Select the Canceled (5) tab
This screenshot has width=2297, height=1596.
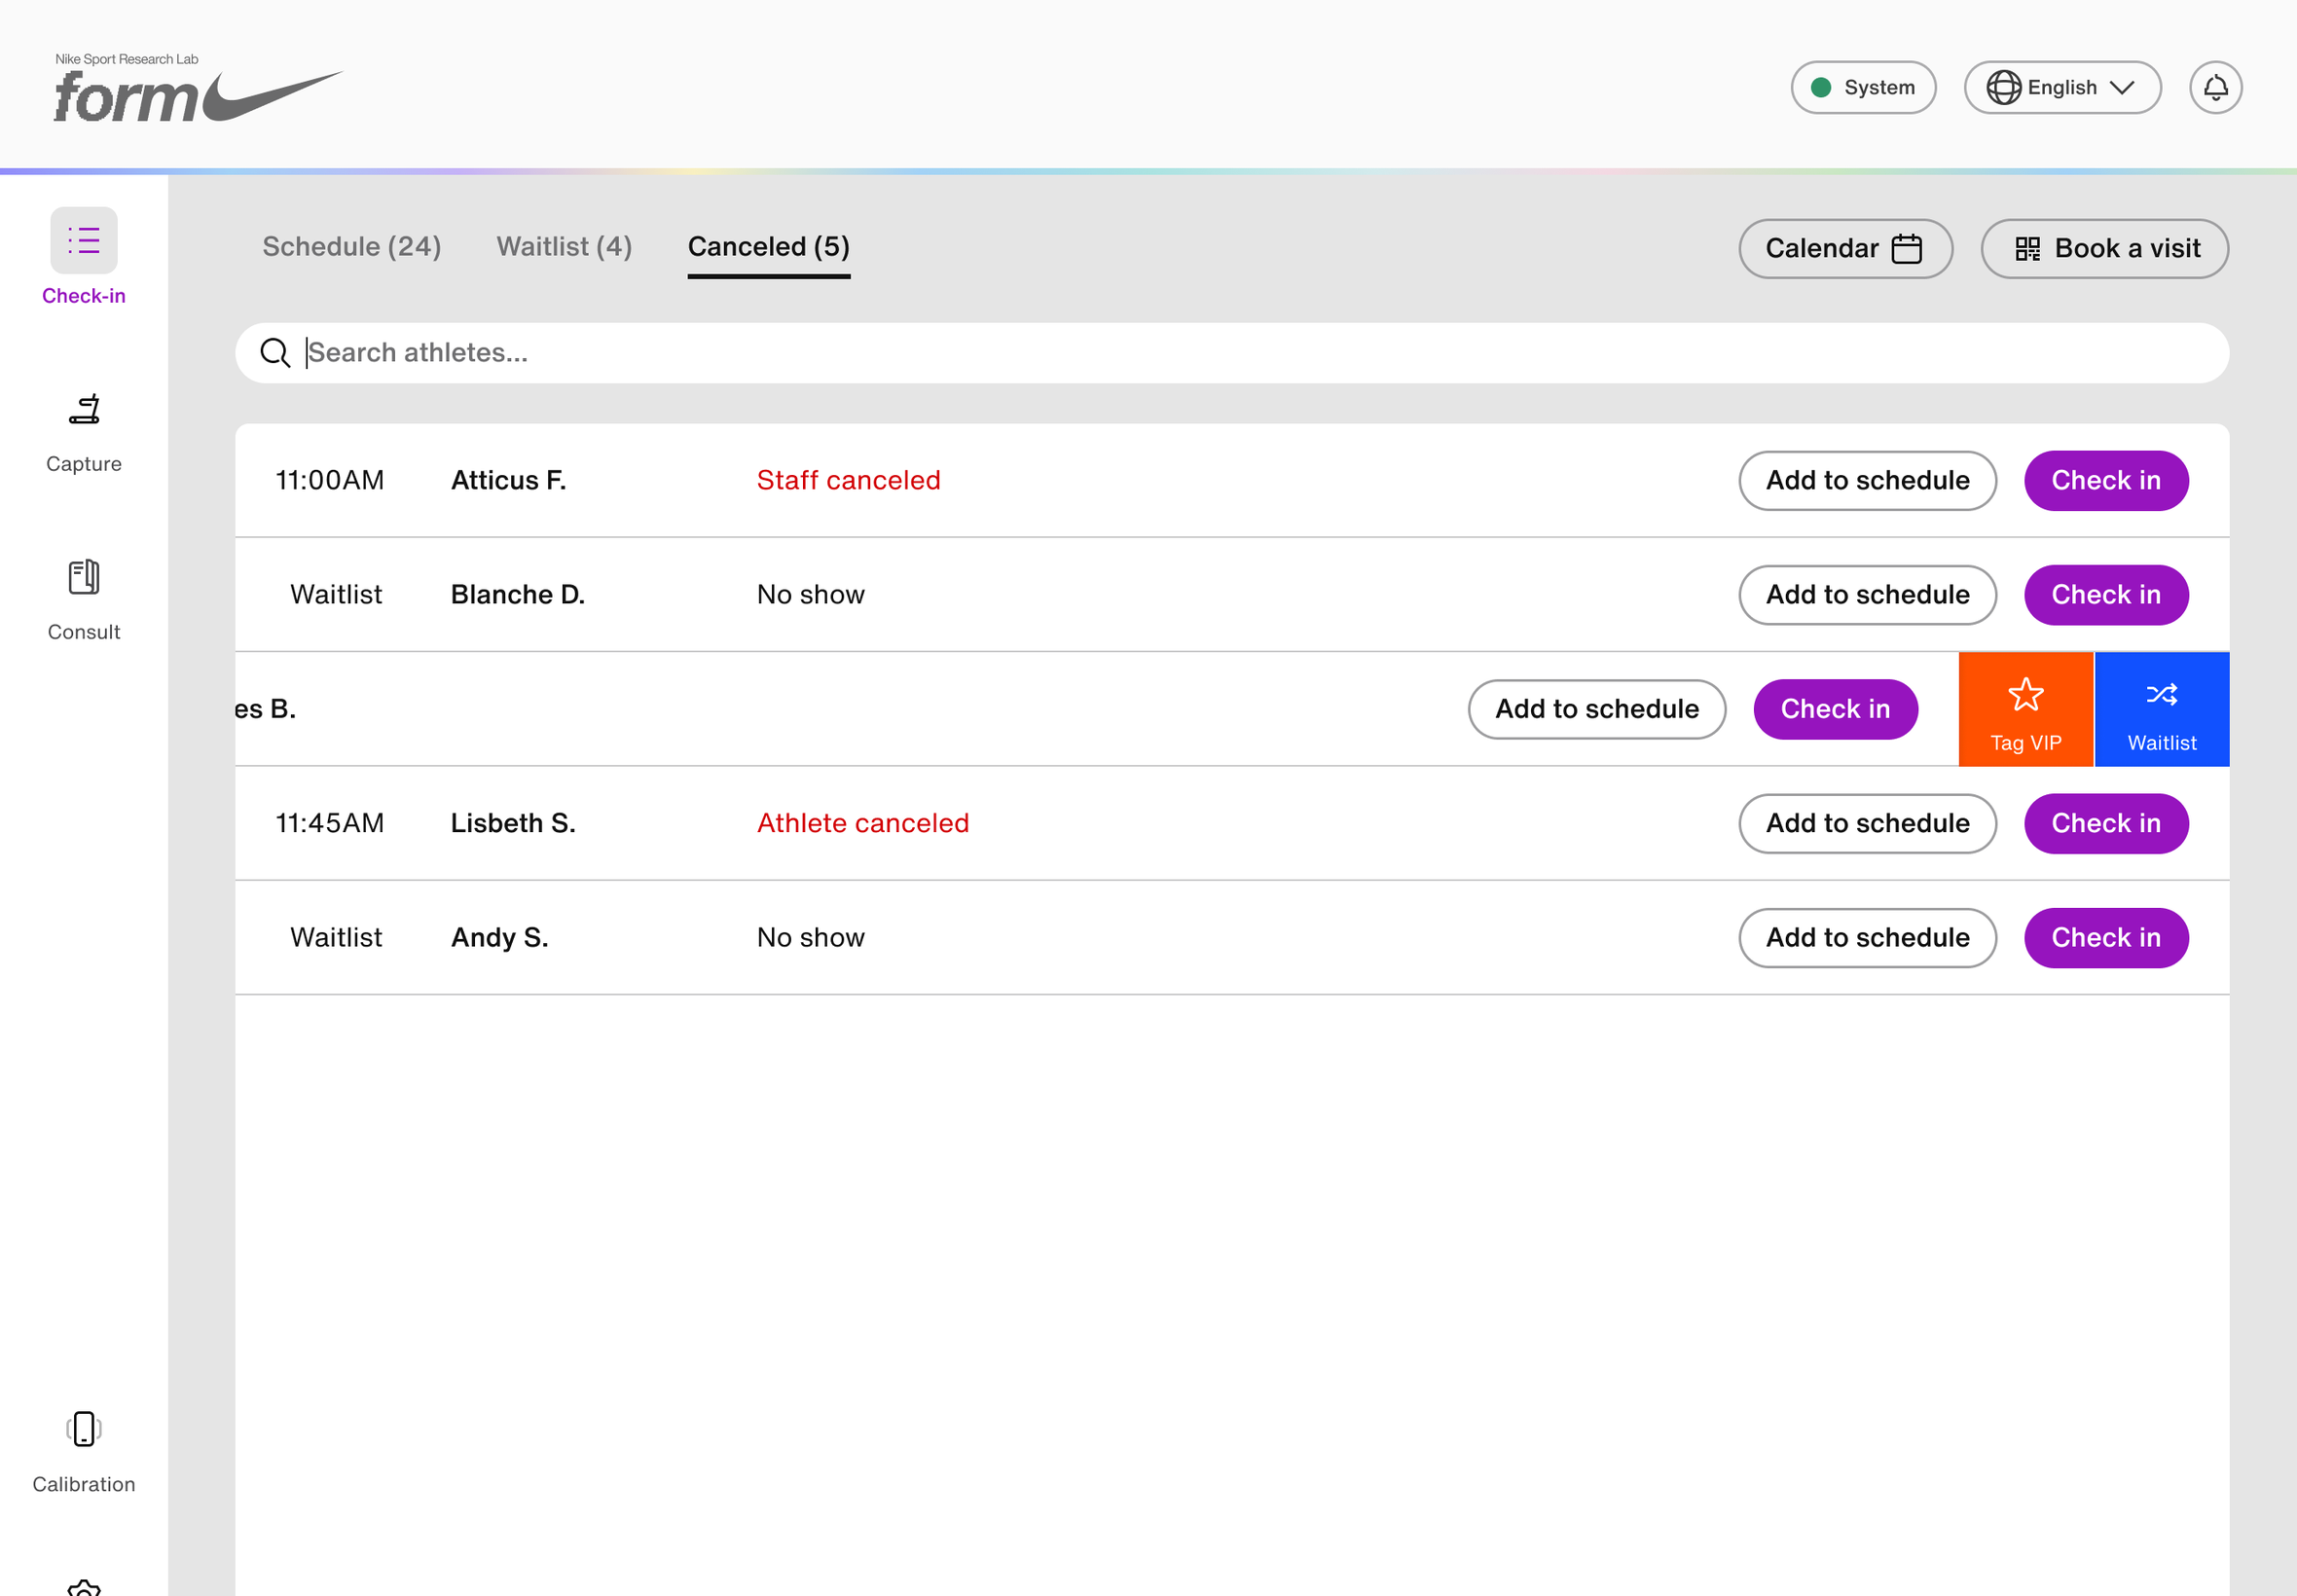768,247
